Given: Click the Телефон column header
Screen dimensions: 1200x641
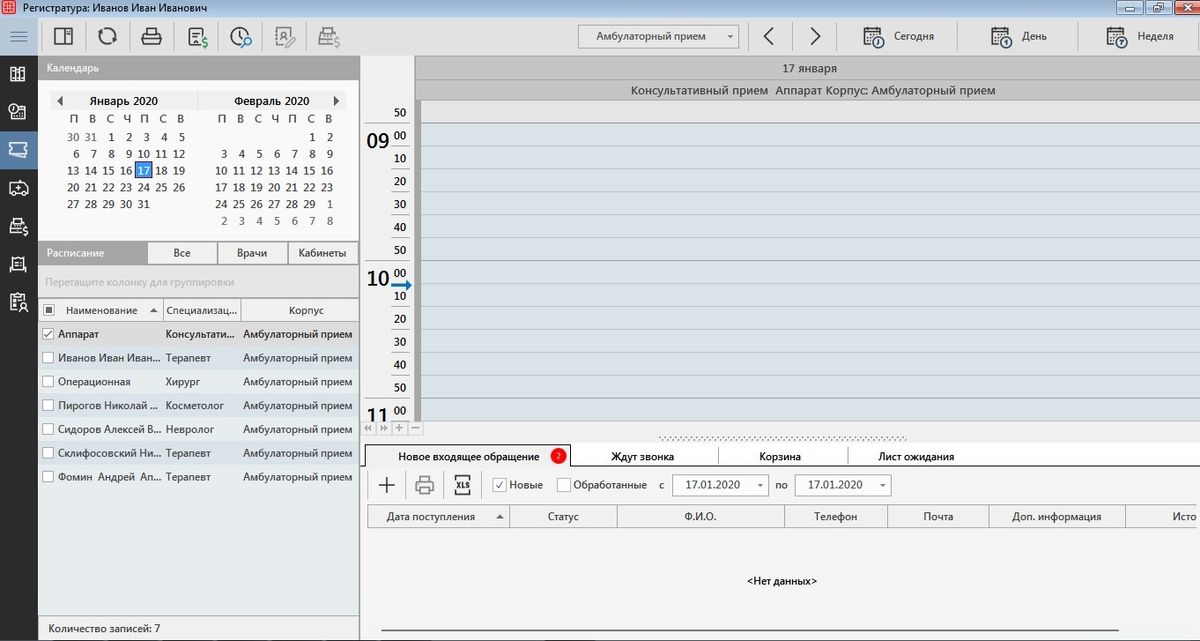Looking at the screenshot, I should click(835, 517).
